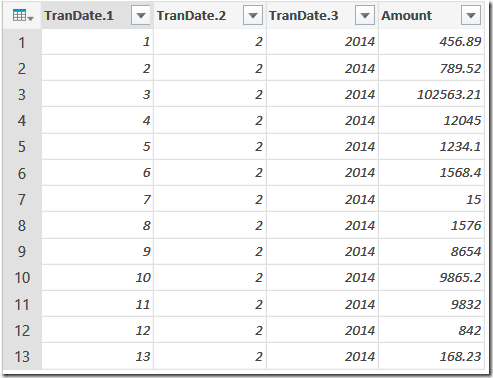Click TranDate.3 cell 2014 in row 13
Viewport: 493px width, 378px height.
click(322, 356)
